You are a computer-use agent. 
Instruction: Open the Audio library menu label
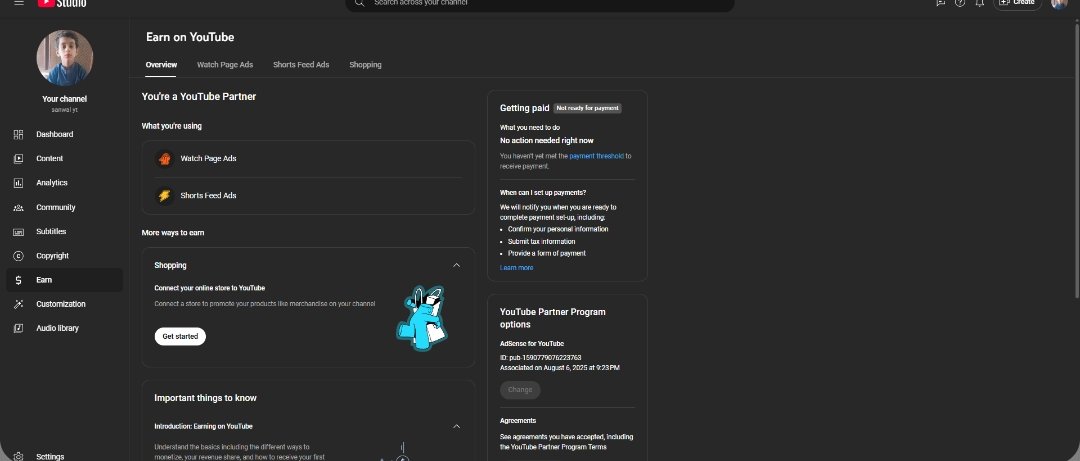pyautogui.click(x=57, y=328)
